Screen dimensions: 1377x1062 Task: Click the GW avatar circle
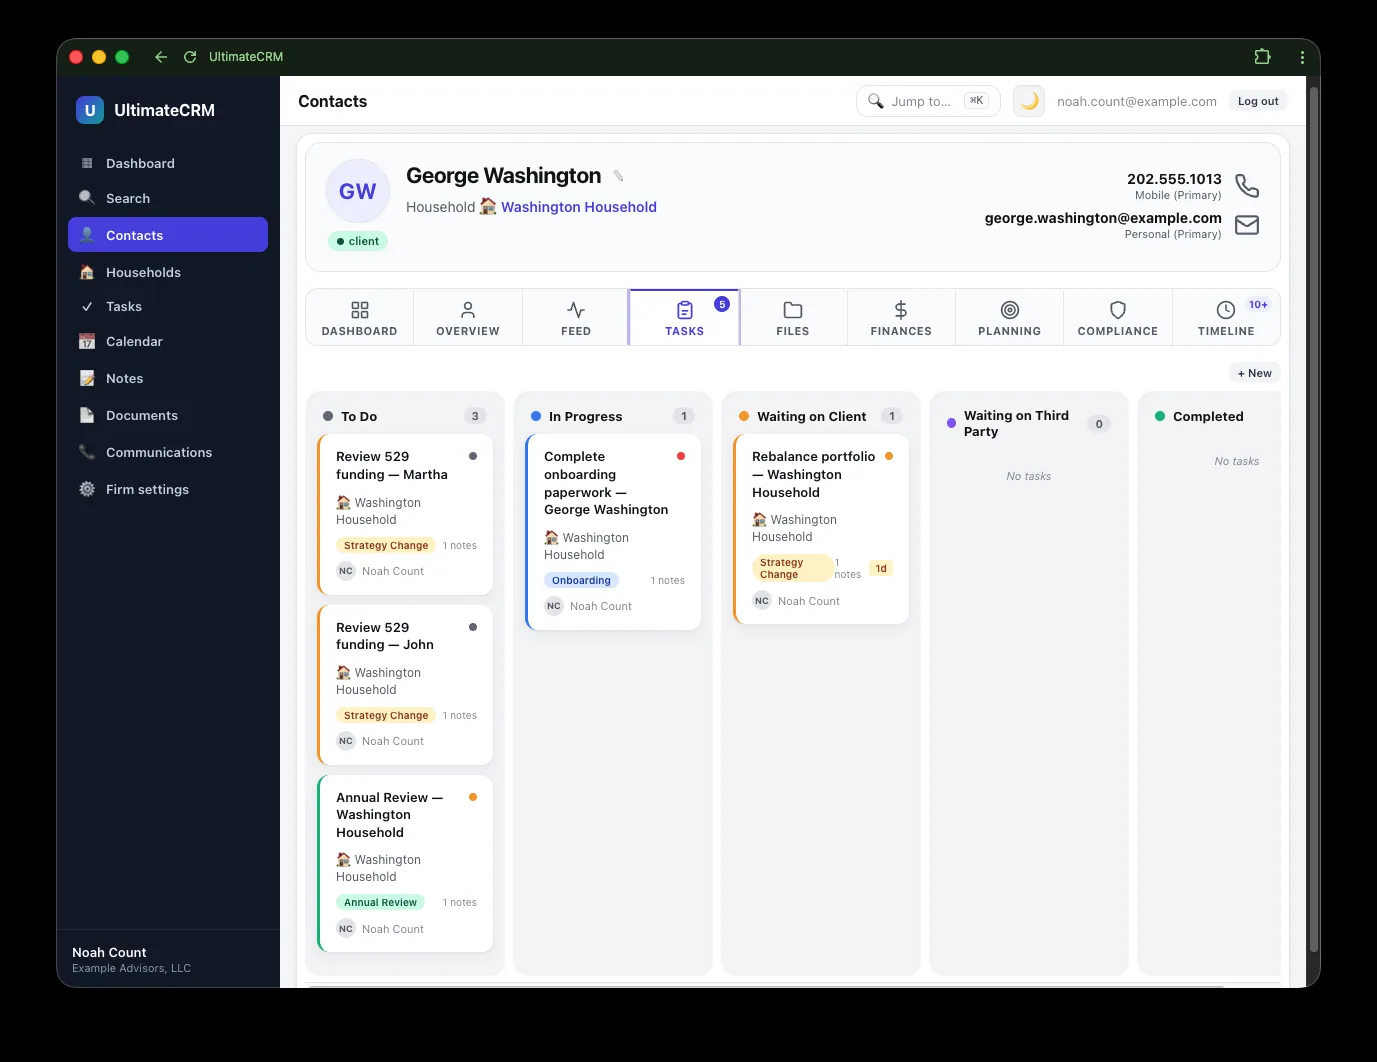coord(358,191)
